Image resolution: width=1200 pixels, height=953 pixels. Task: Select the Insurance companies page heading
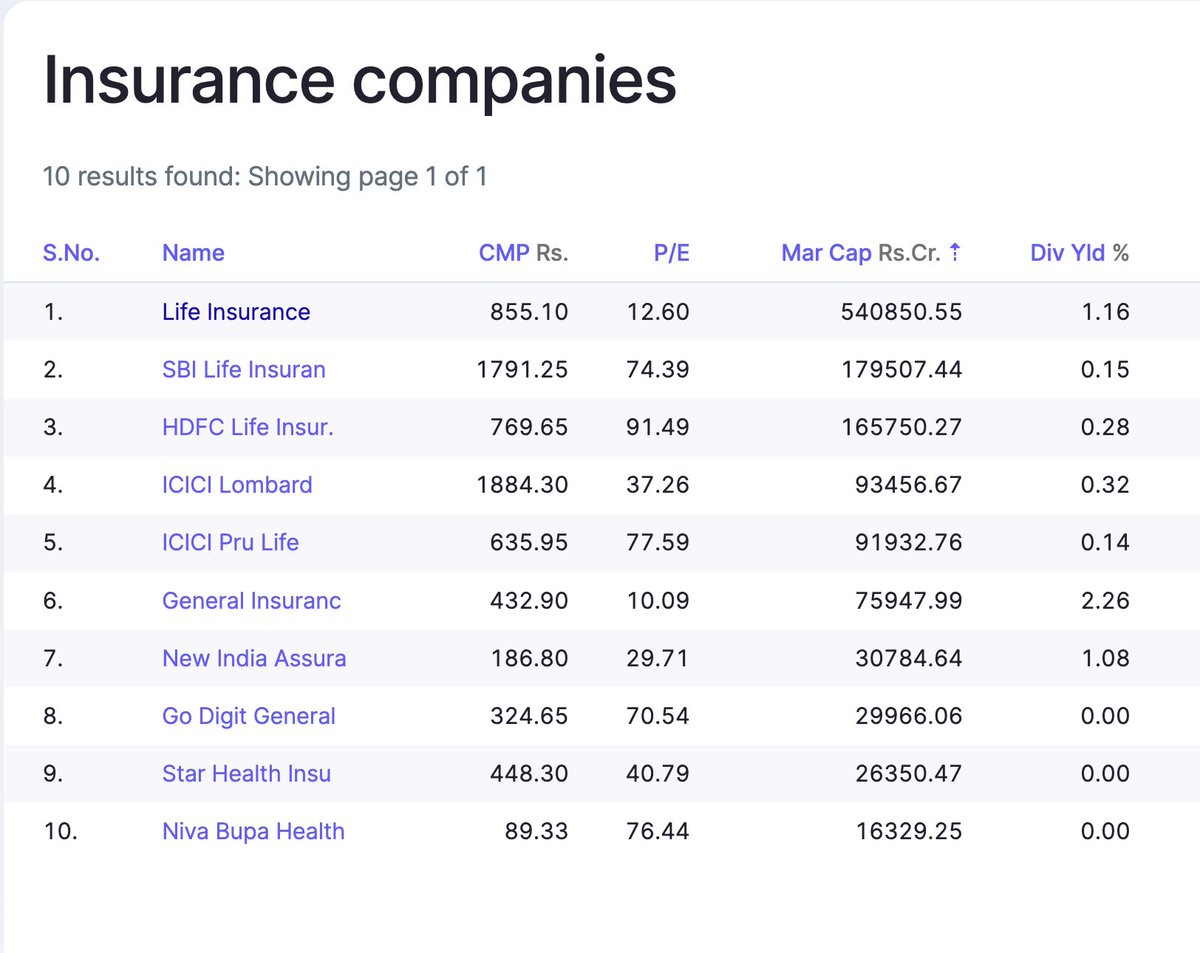(x=360, y=82)
